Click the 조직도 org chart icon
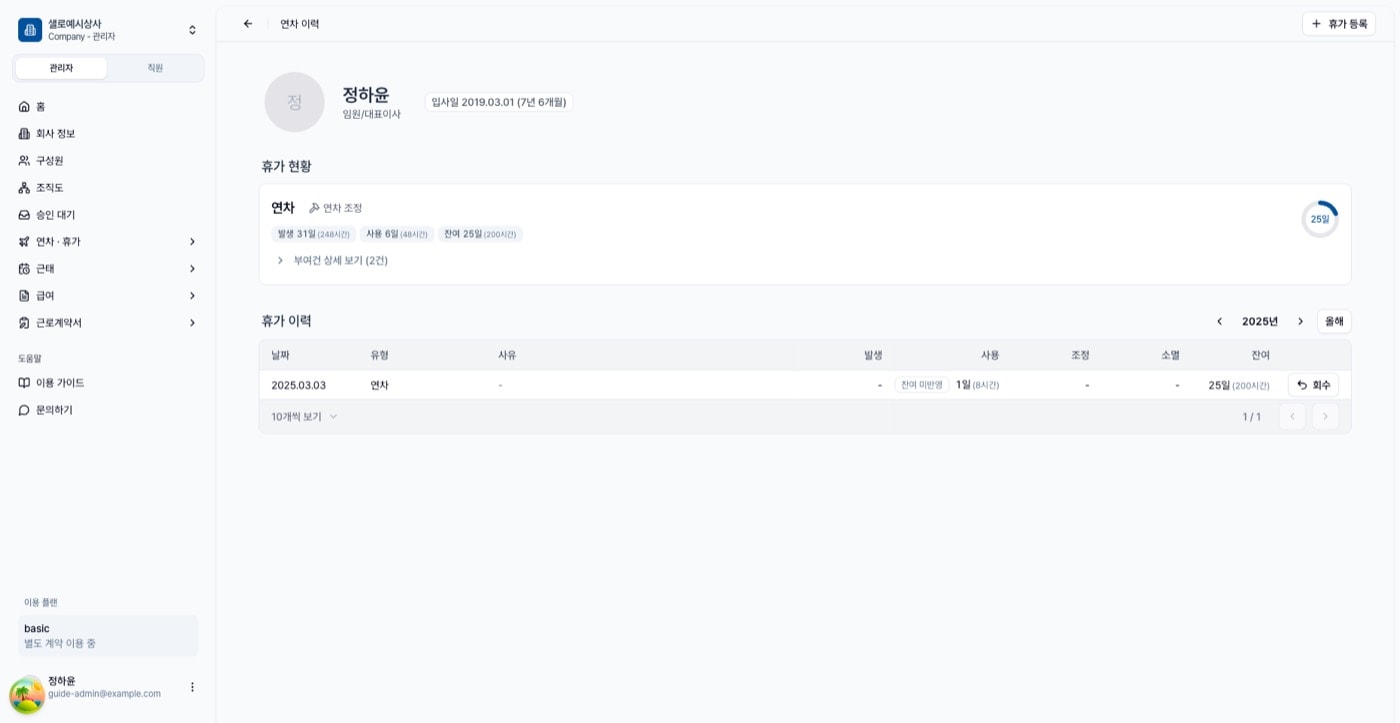1400x723 pixels. coord(24,187)
